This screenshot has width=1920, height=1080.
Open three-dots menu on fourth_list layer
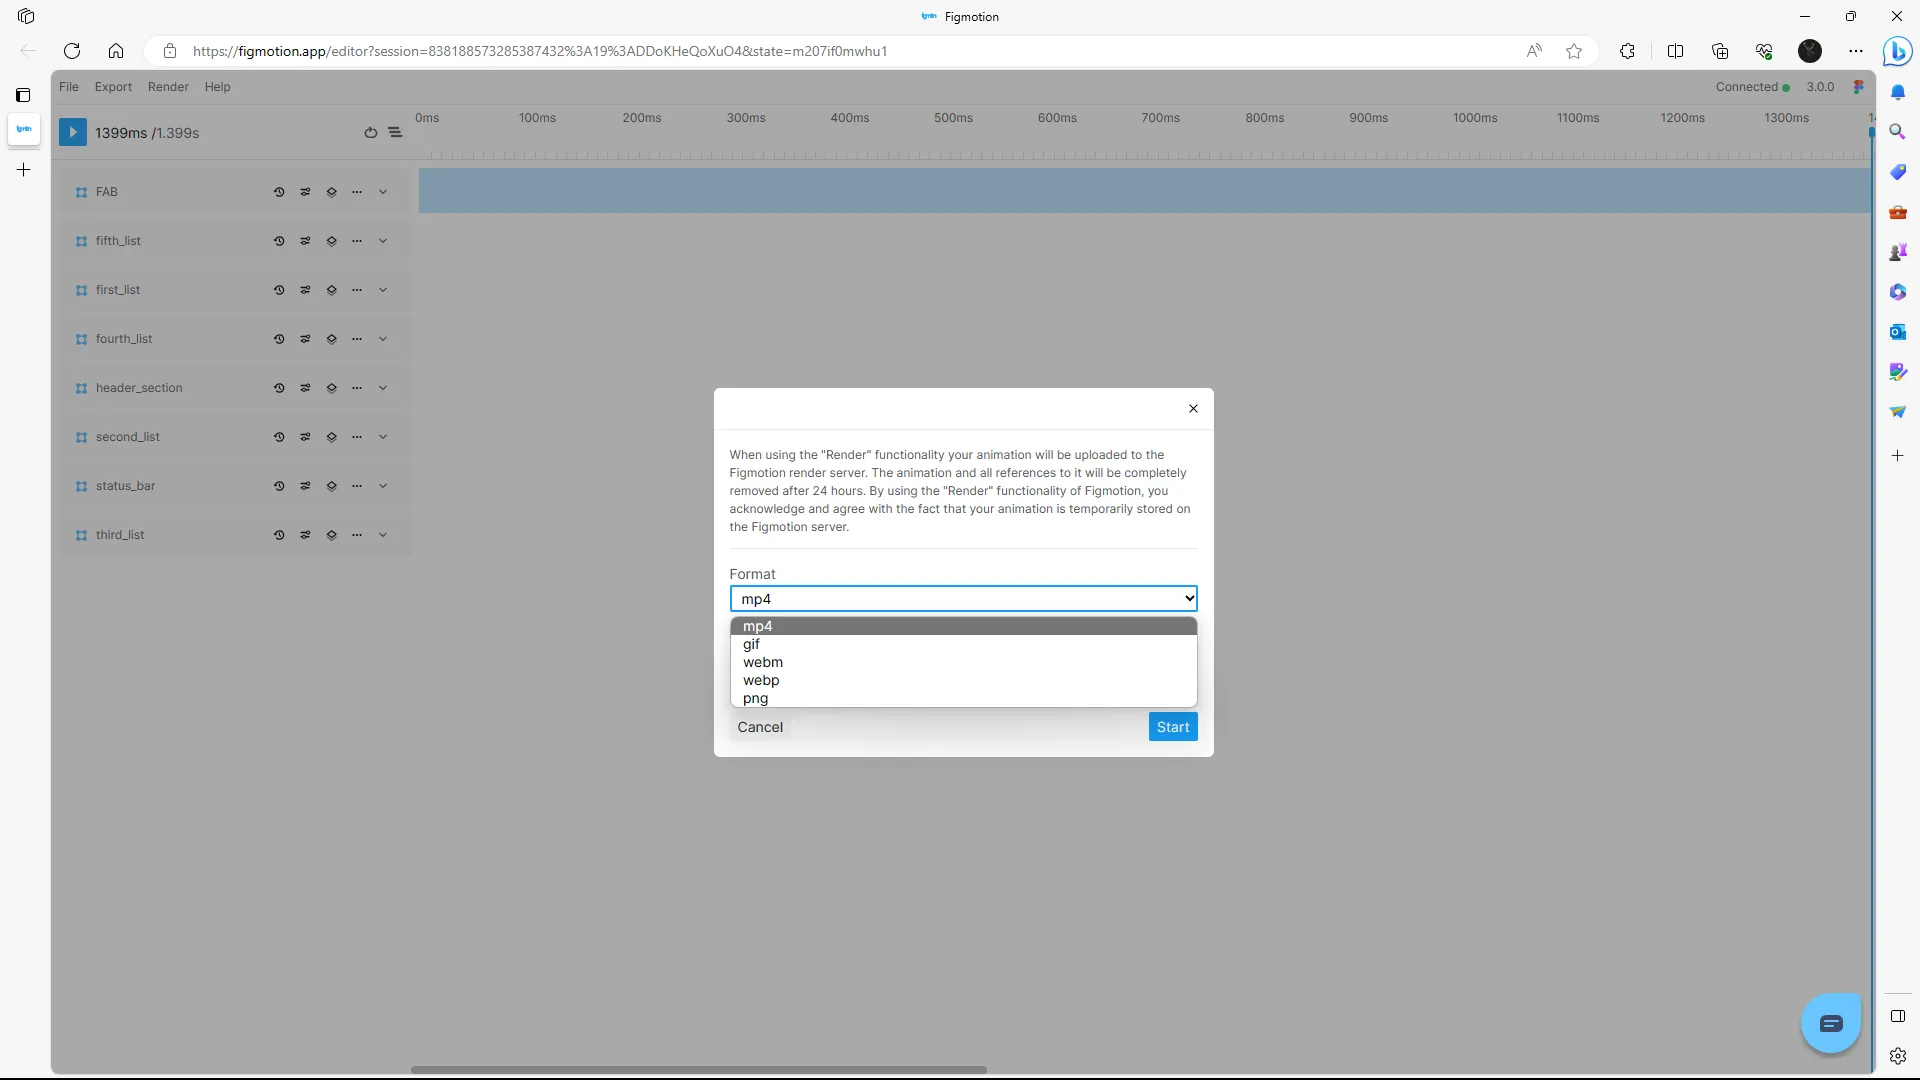(x=357, y=339)
